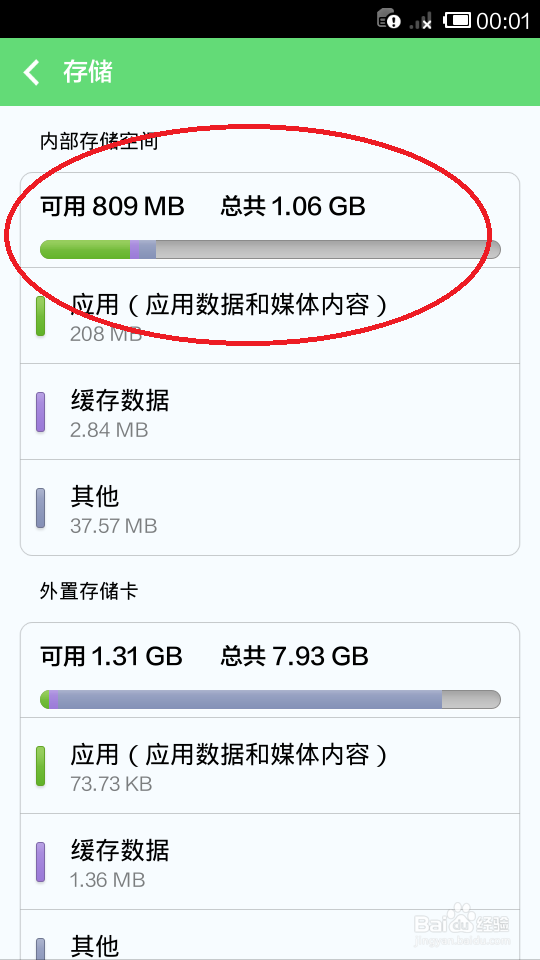Tap the blue-gray marker beside internal 其他
Viewport: 540px width, 960px height.
[x=40, y=508]
